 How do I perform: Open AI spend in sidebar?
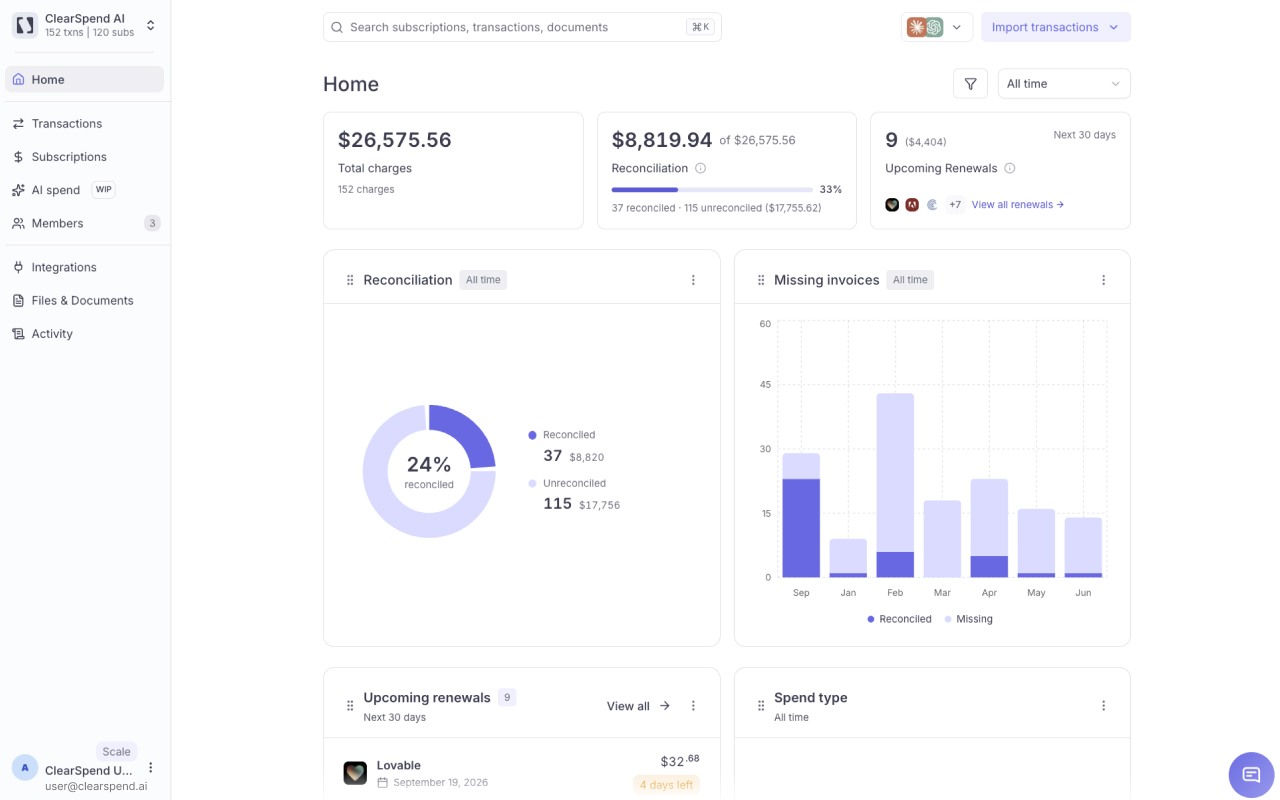(x=84, y=190)
